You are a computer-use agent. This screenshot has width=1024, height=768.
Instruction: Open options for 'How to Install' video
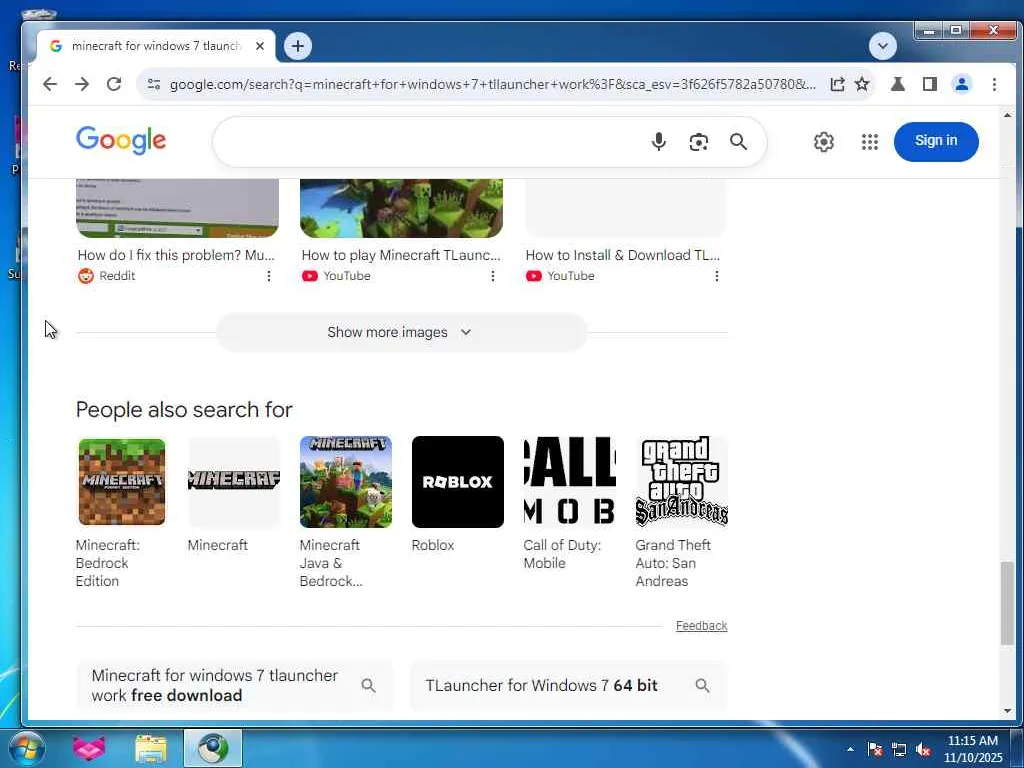[716, 276]
